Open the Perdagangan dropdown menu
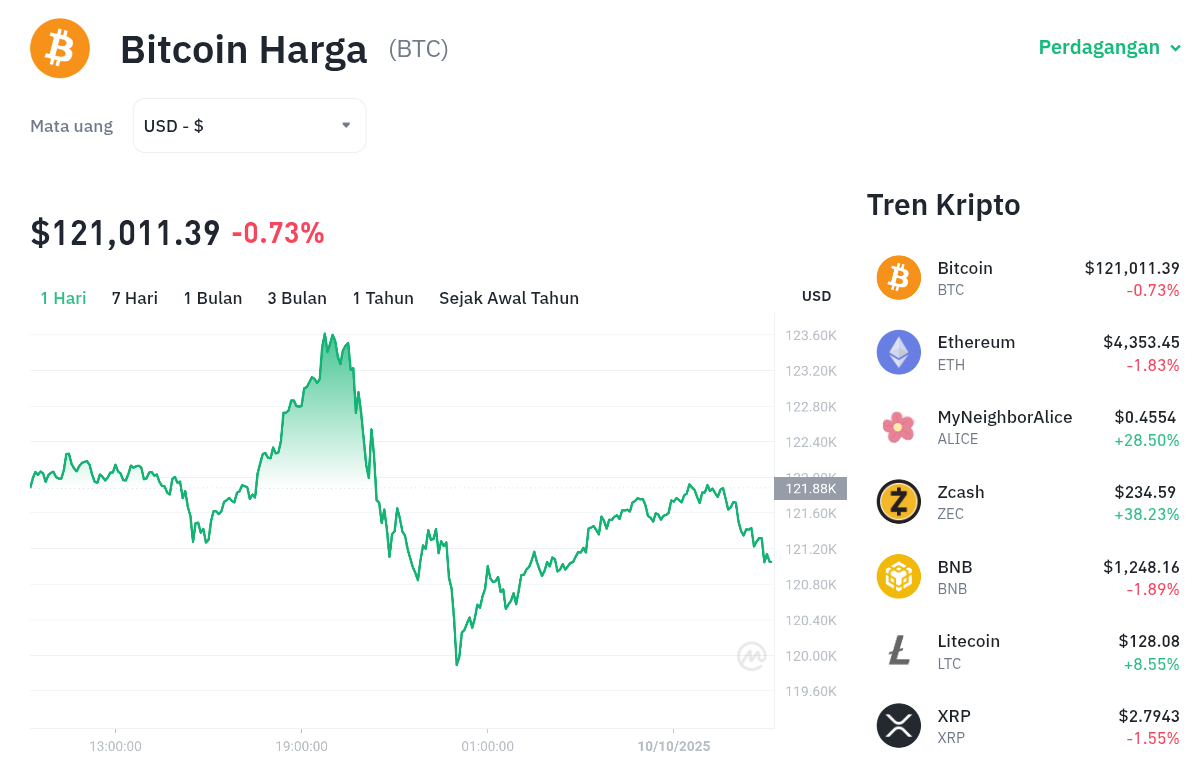Screen dimensions: 1196x767 tap(1109, 47)
